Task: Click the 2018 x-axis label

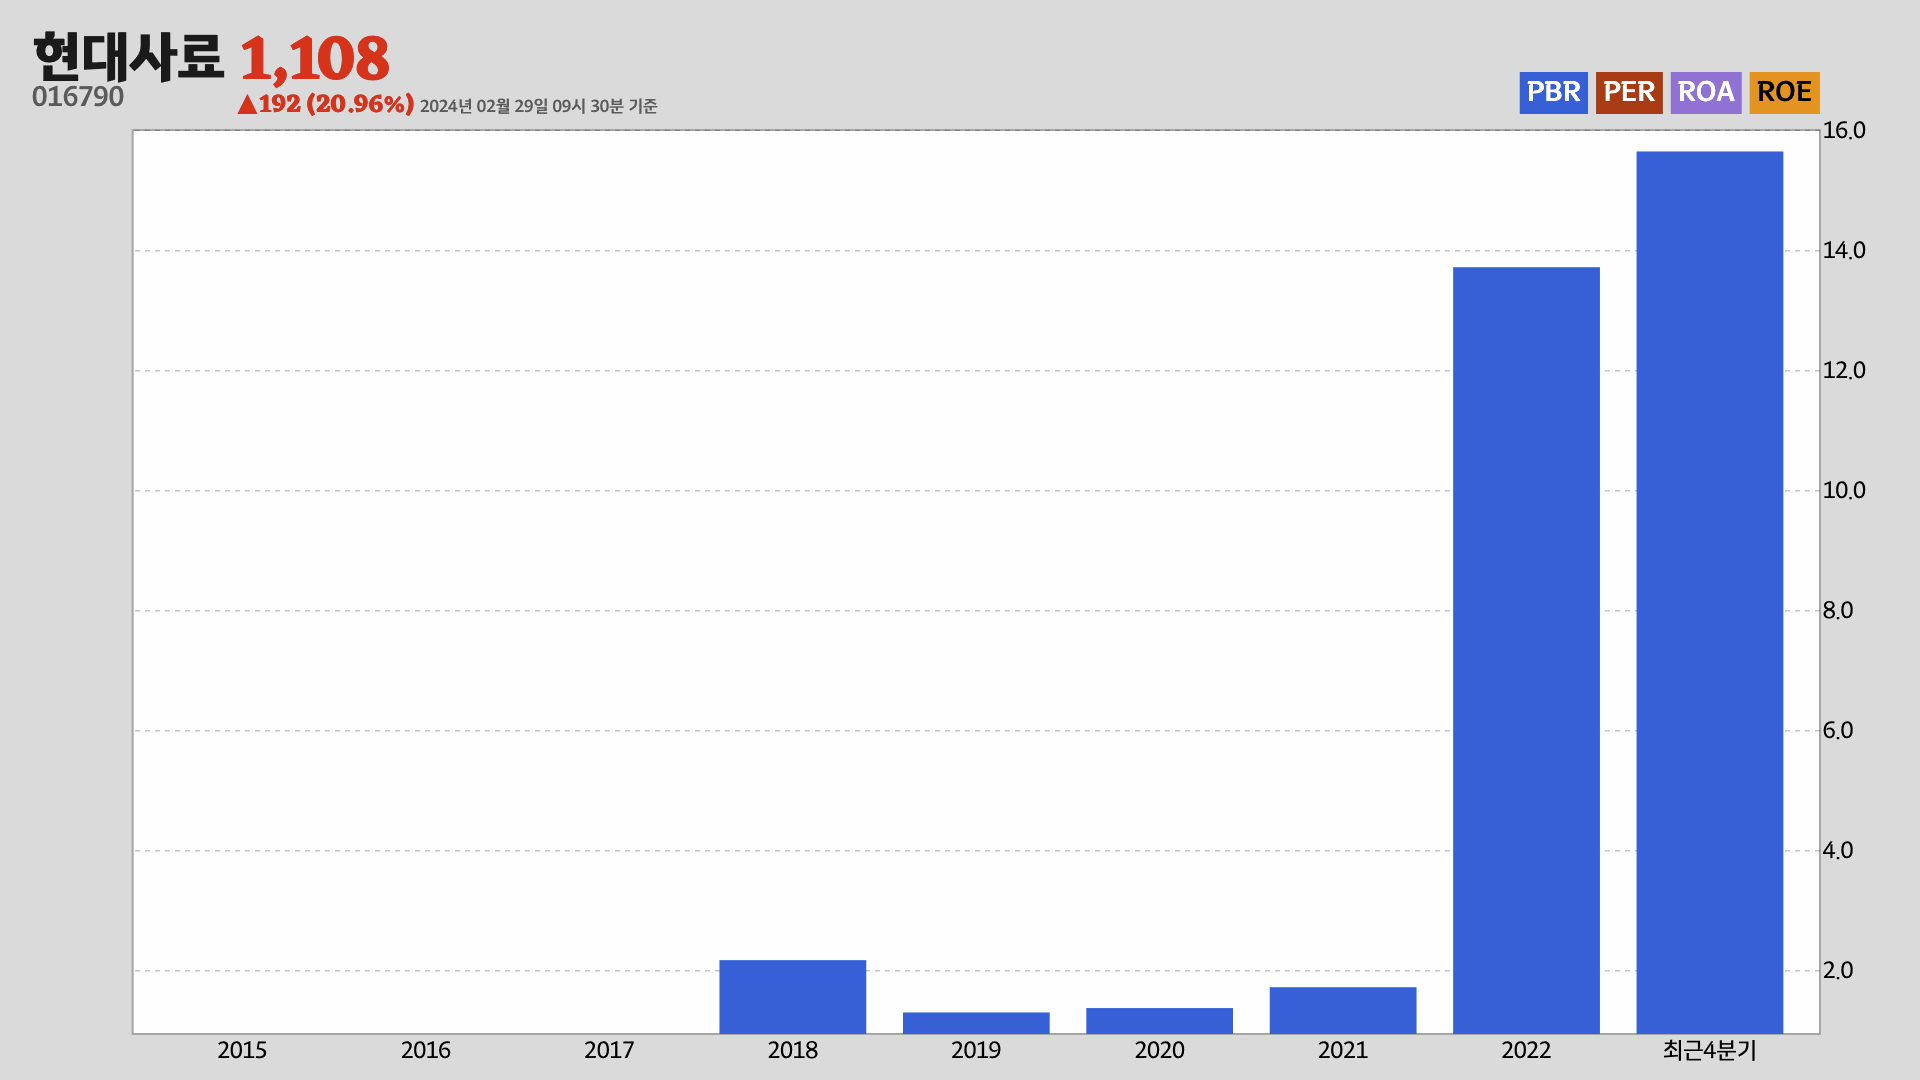Action: (793, 1050)
